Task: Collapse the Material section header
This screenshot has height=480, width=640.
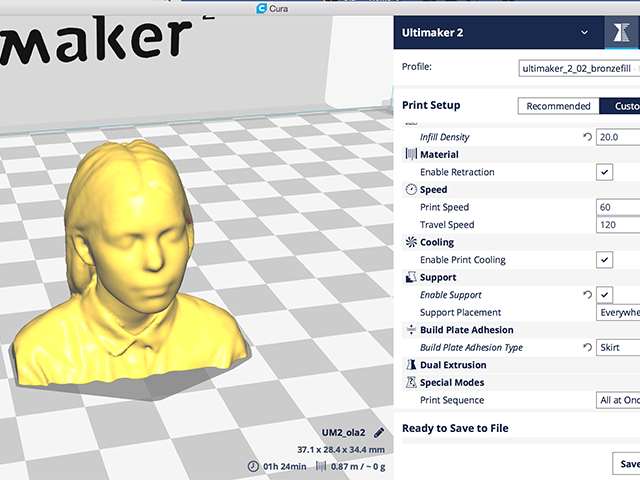Action: point(521,154)
